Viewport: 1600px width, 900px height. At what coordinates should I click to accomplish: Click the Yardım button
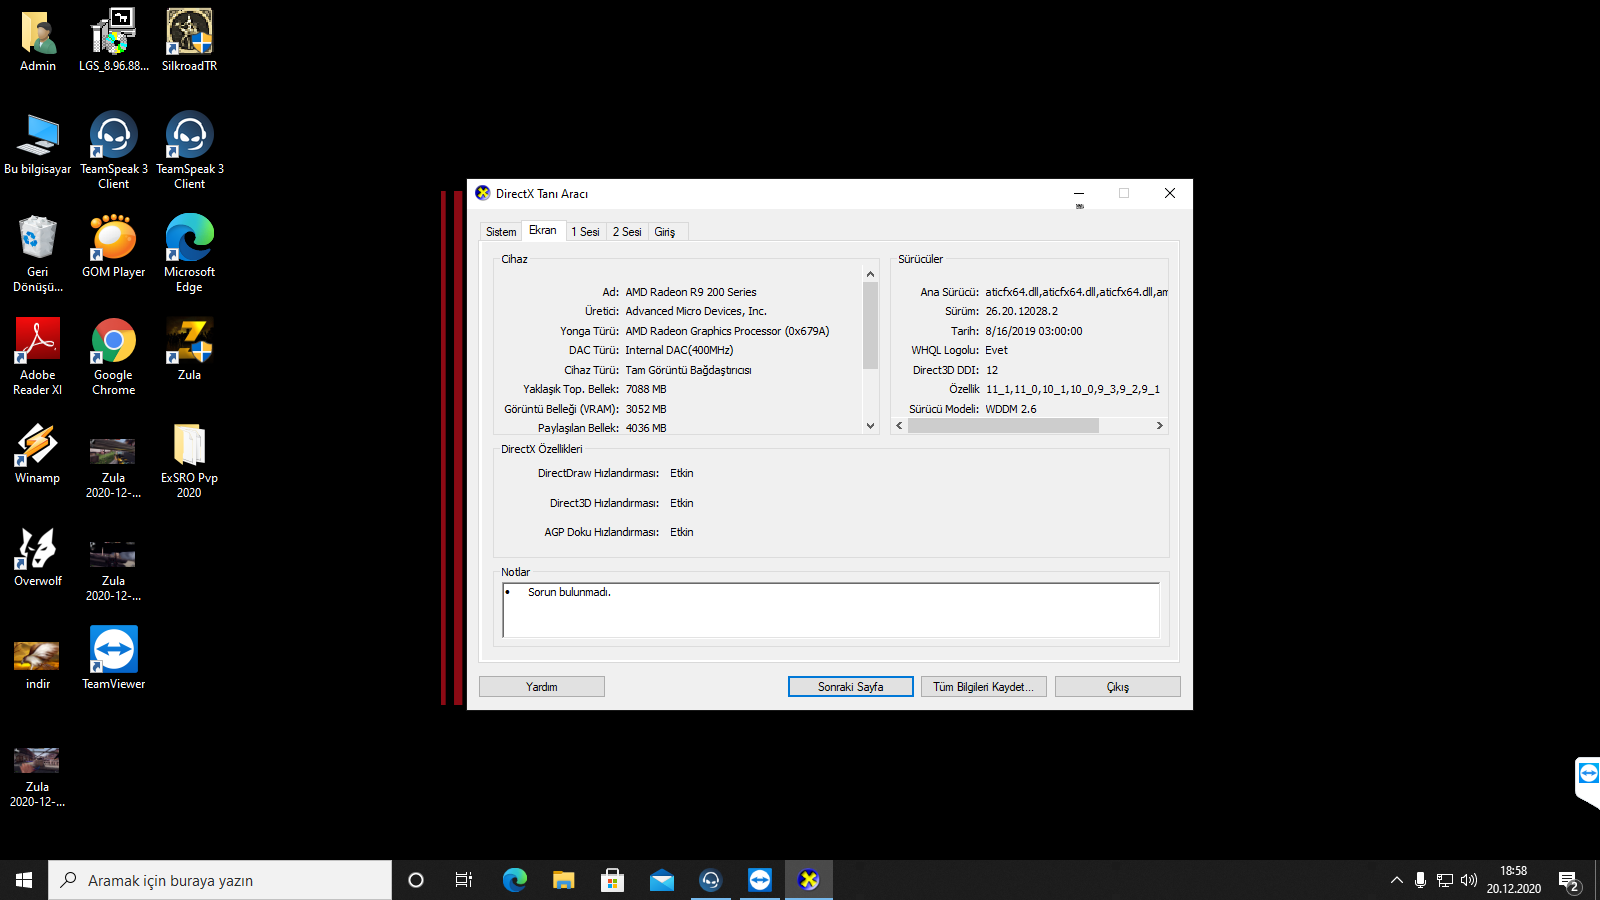542,687
